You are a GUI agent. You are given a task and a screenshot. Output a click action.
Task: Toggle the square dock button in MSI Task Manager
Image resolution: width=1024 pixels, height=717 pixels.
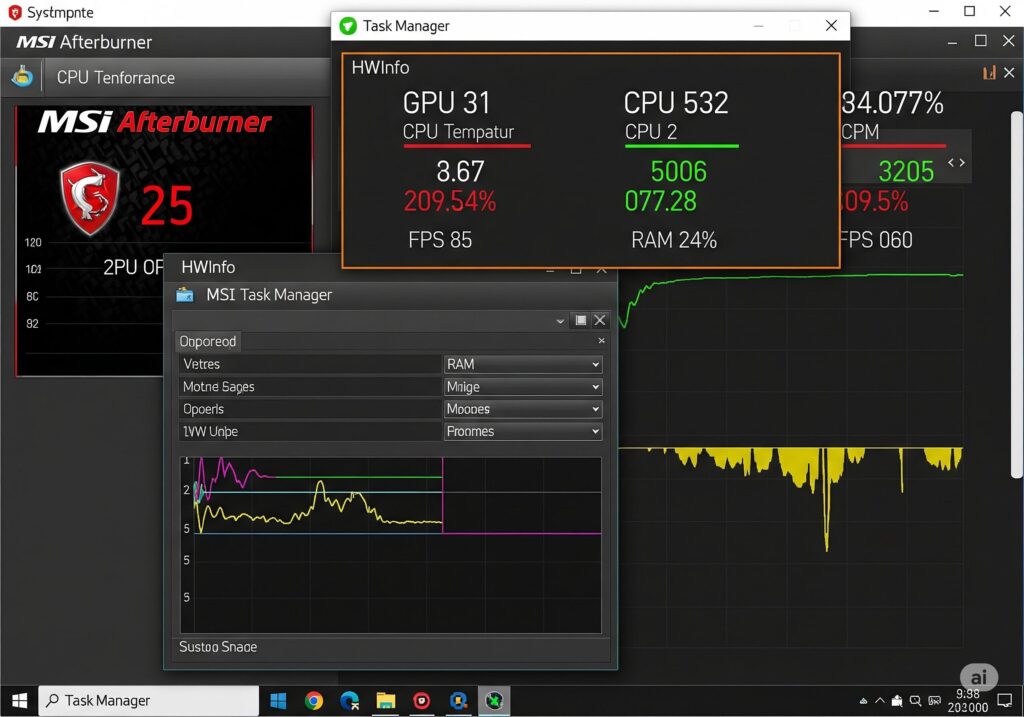click(x=580, y=320)
